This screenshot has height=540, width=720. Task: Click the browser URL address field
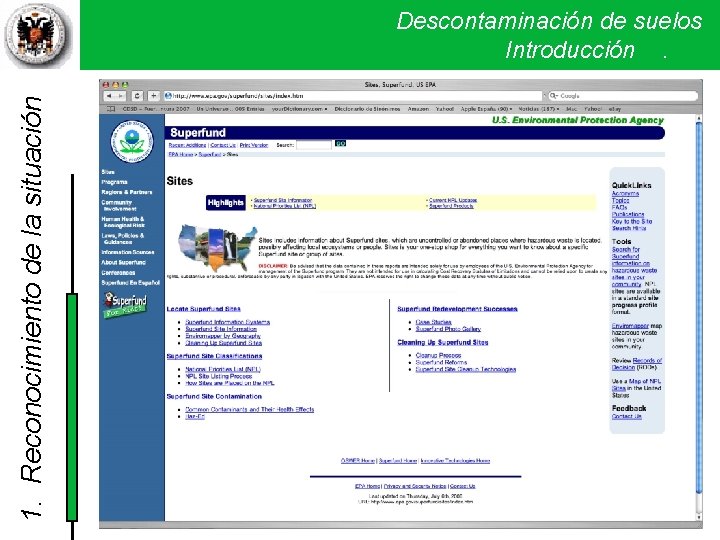tap(353, 96)
